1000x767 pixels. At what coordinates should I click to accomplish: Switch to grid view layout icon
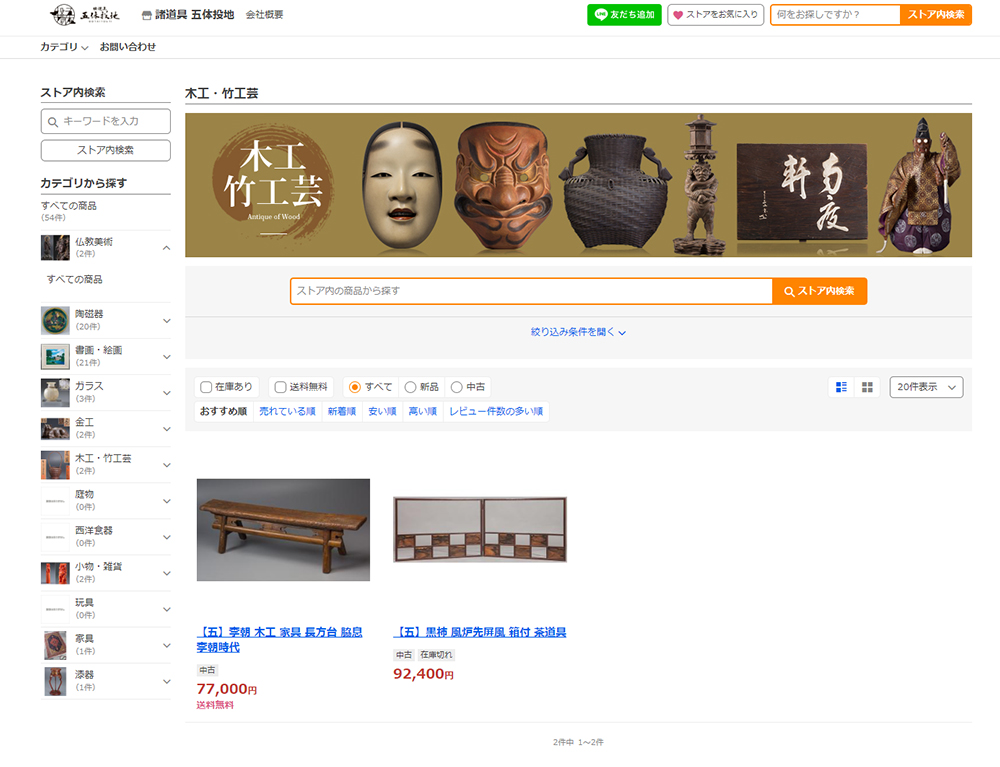point(867,387)
